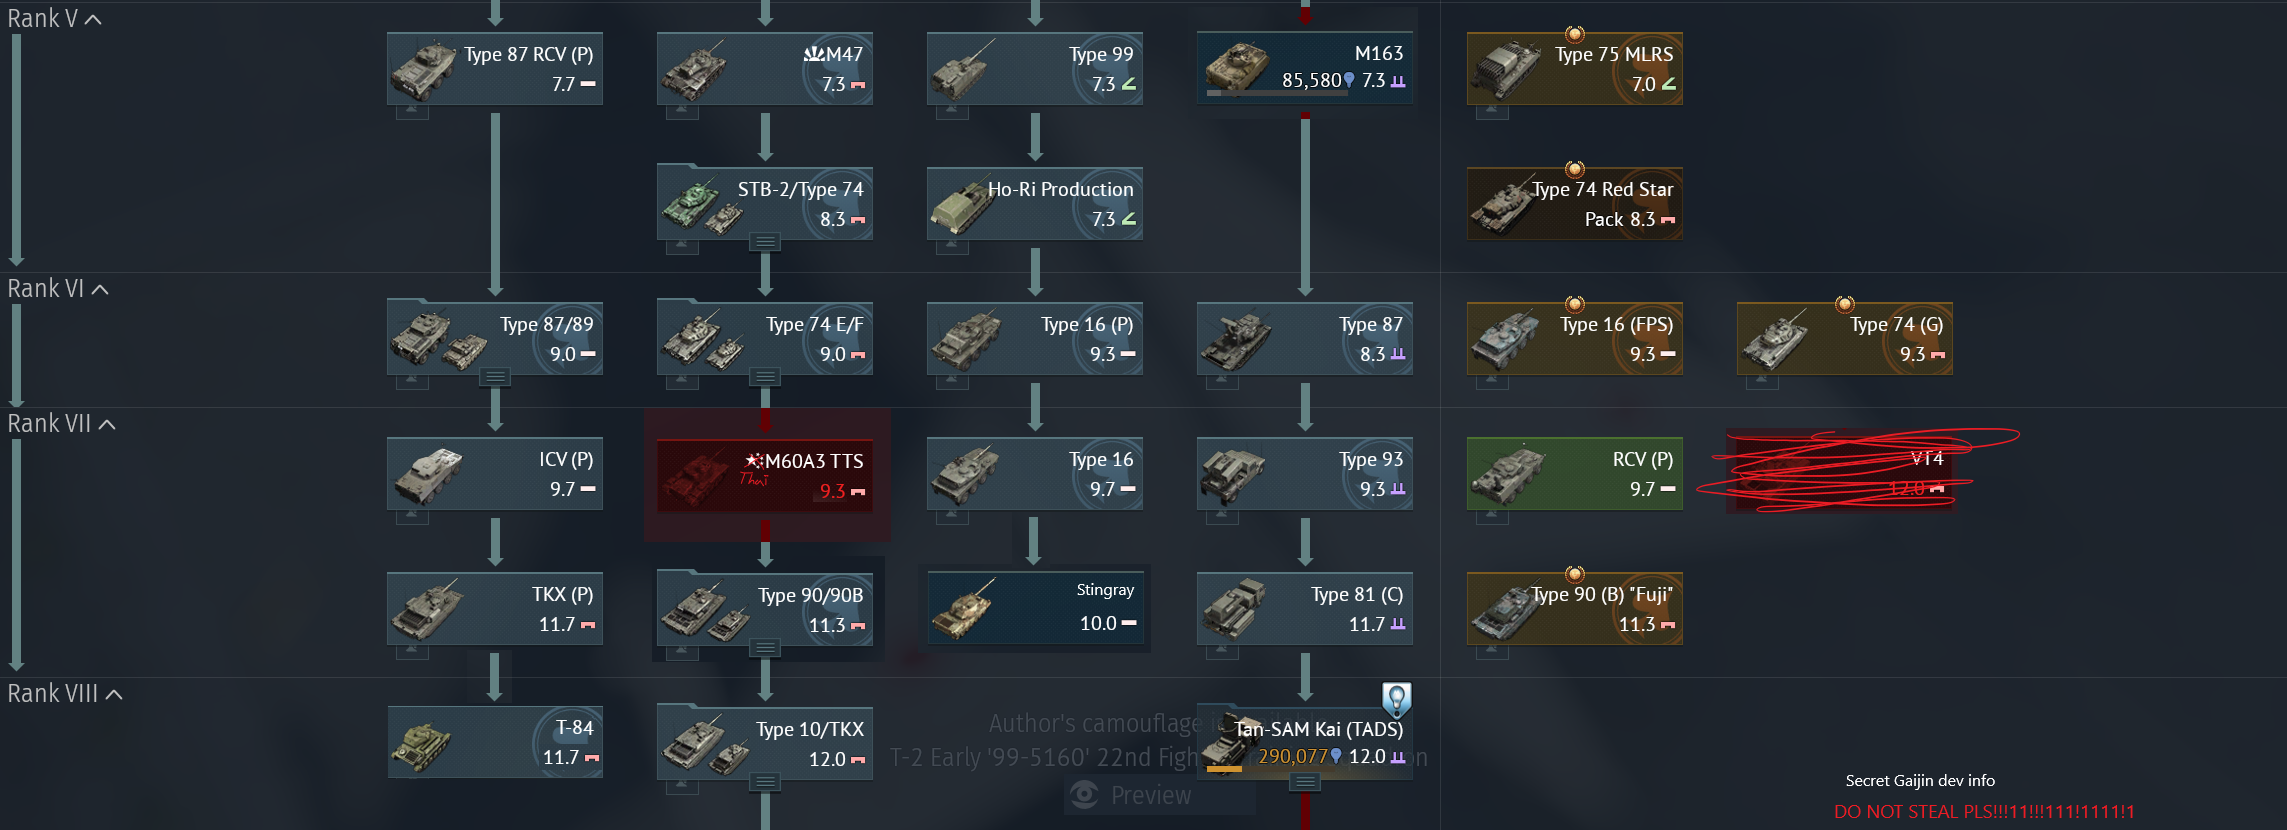
Task: Expand the Type 74 E/F group list icon
Action: (765, 377)
